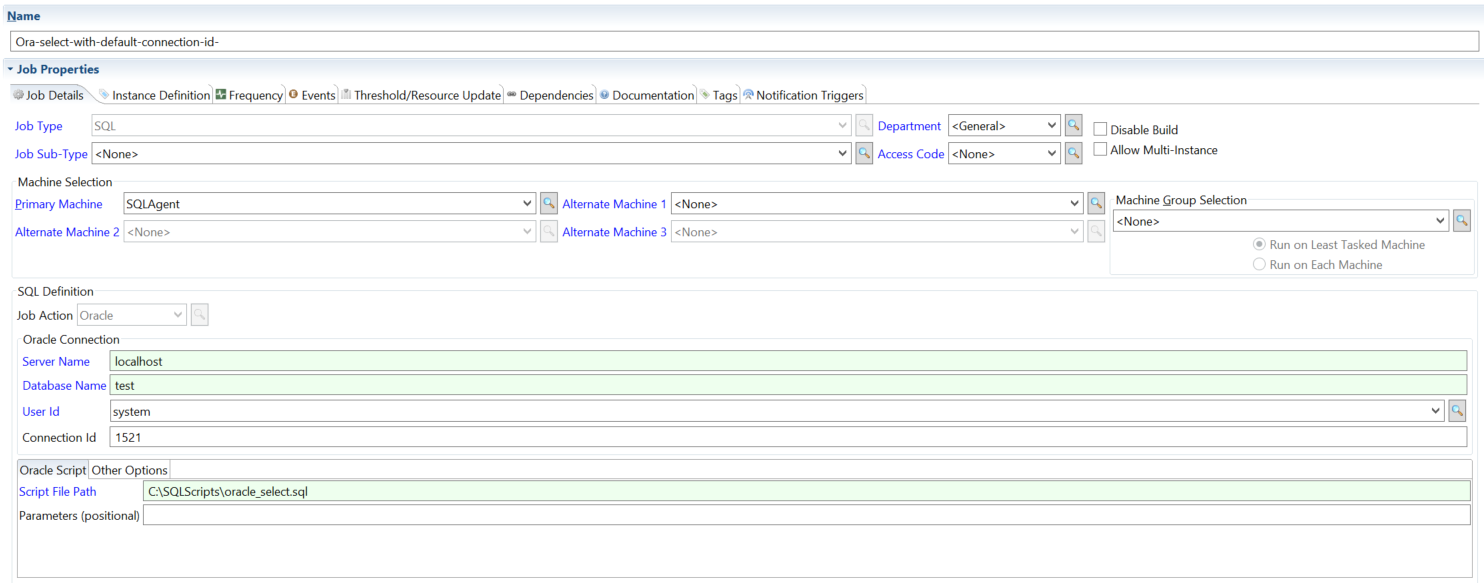1484x583 pixels.
Task: Click the Job Action lookup magnifier
Action: click(x=199, y=315)
